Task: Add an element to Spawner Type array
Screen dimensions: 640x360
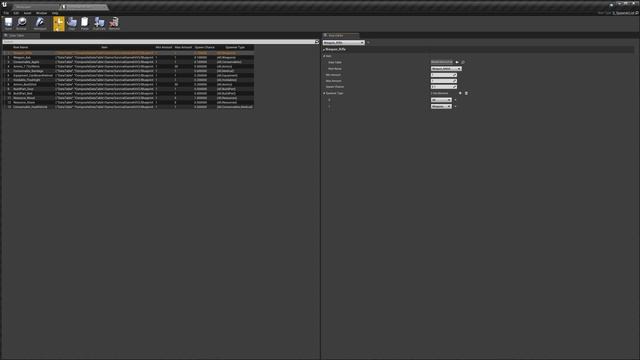Action: click(460, 93)
